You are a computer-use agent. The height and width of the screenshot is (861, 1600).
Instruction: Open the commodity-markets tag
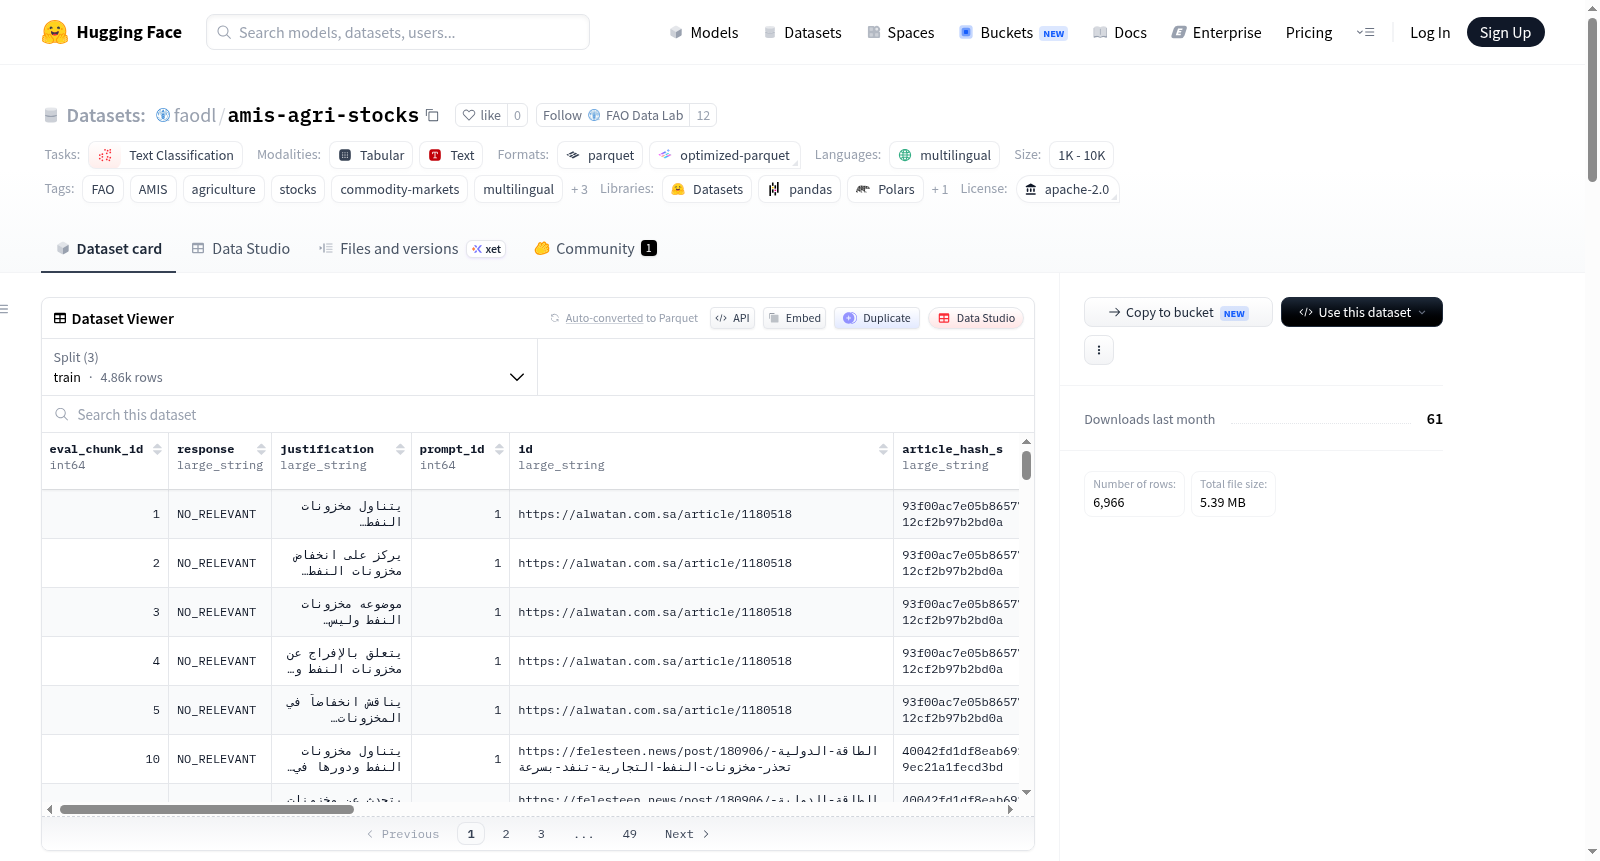pyautogui.click(x=400, y=189)
